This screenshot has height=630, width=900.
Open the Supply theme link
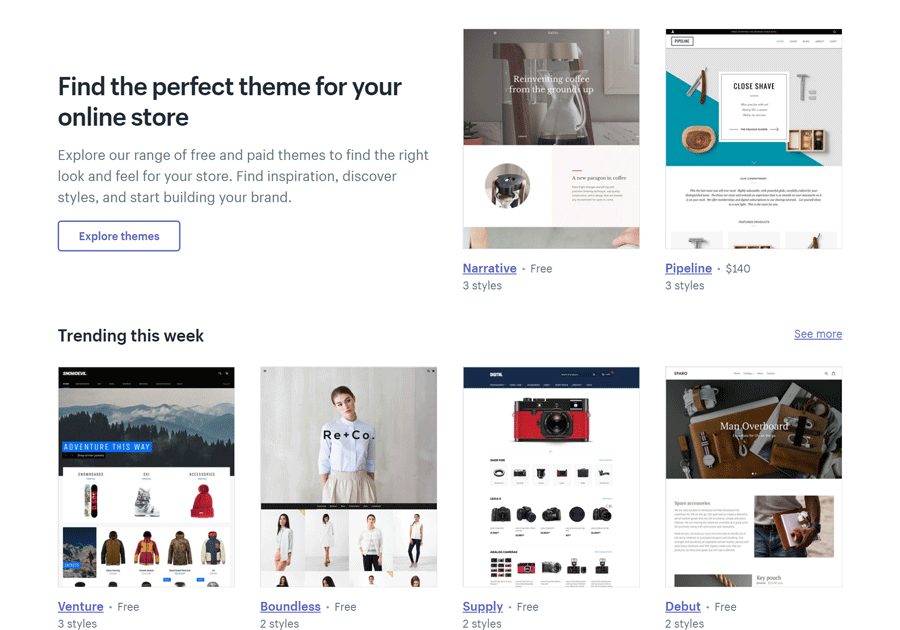tap(483, 606)
